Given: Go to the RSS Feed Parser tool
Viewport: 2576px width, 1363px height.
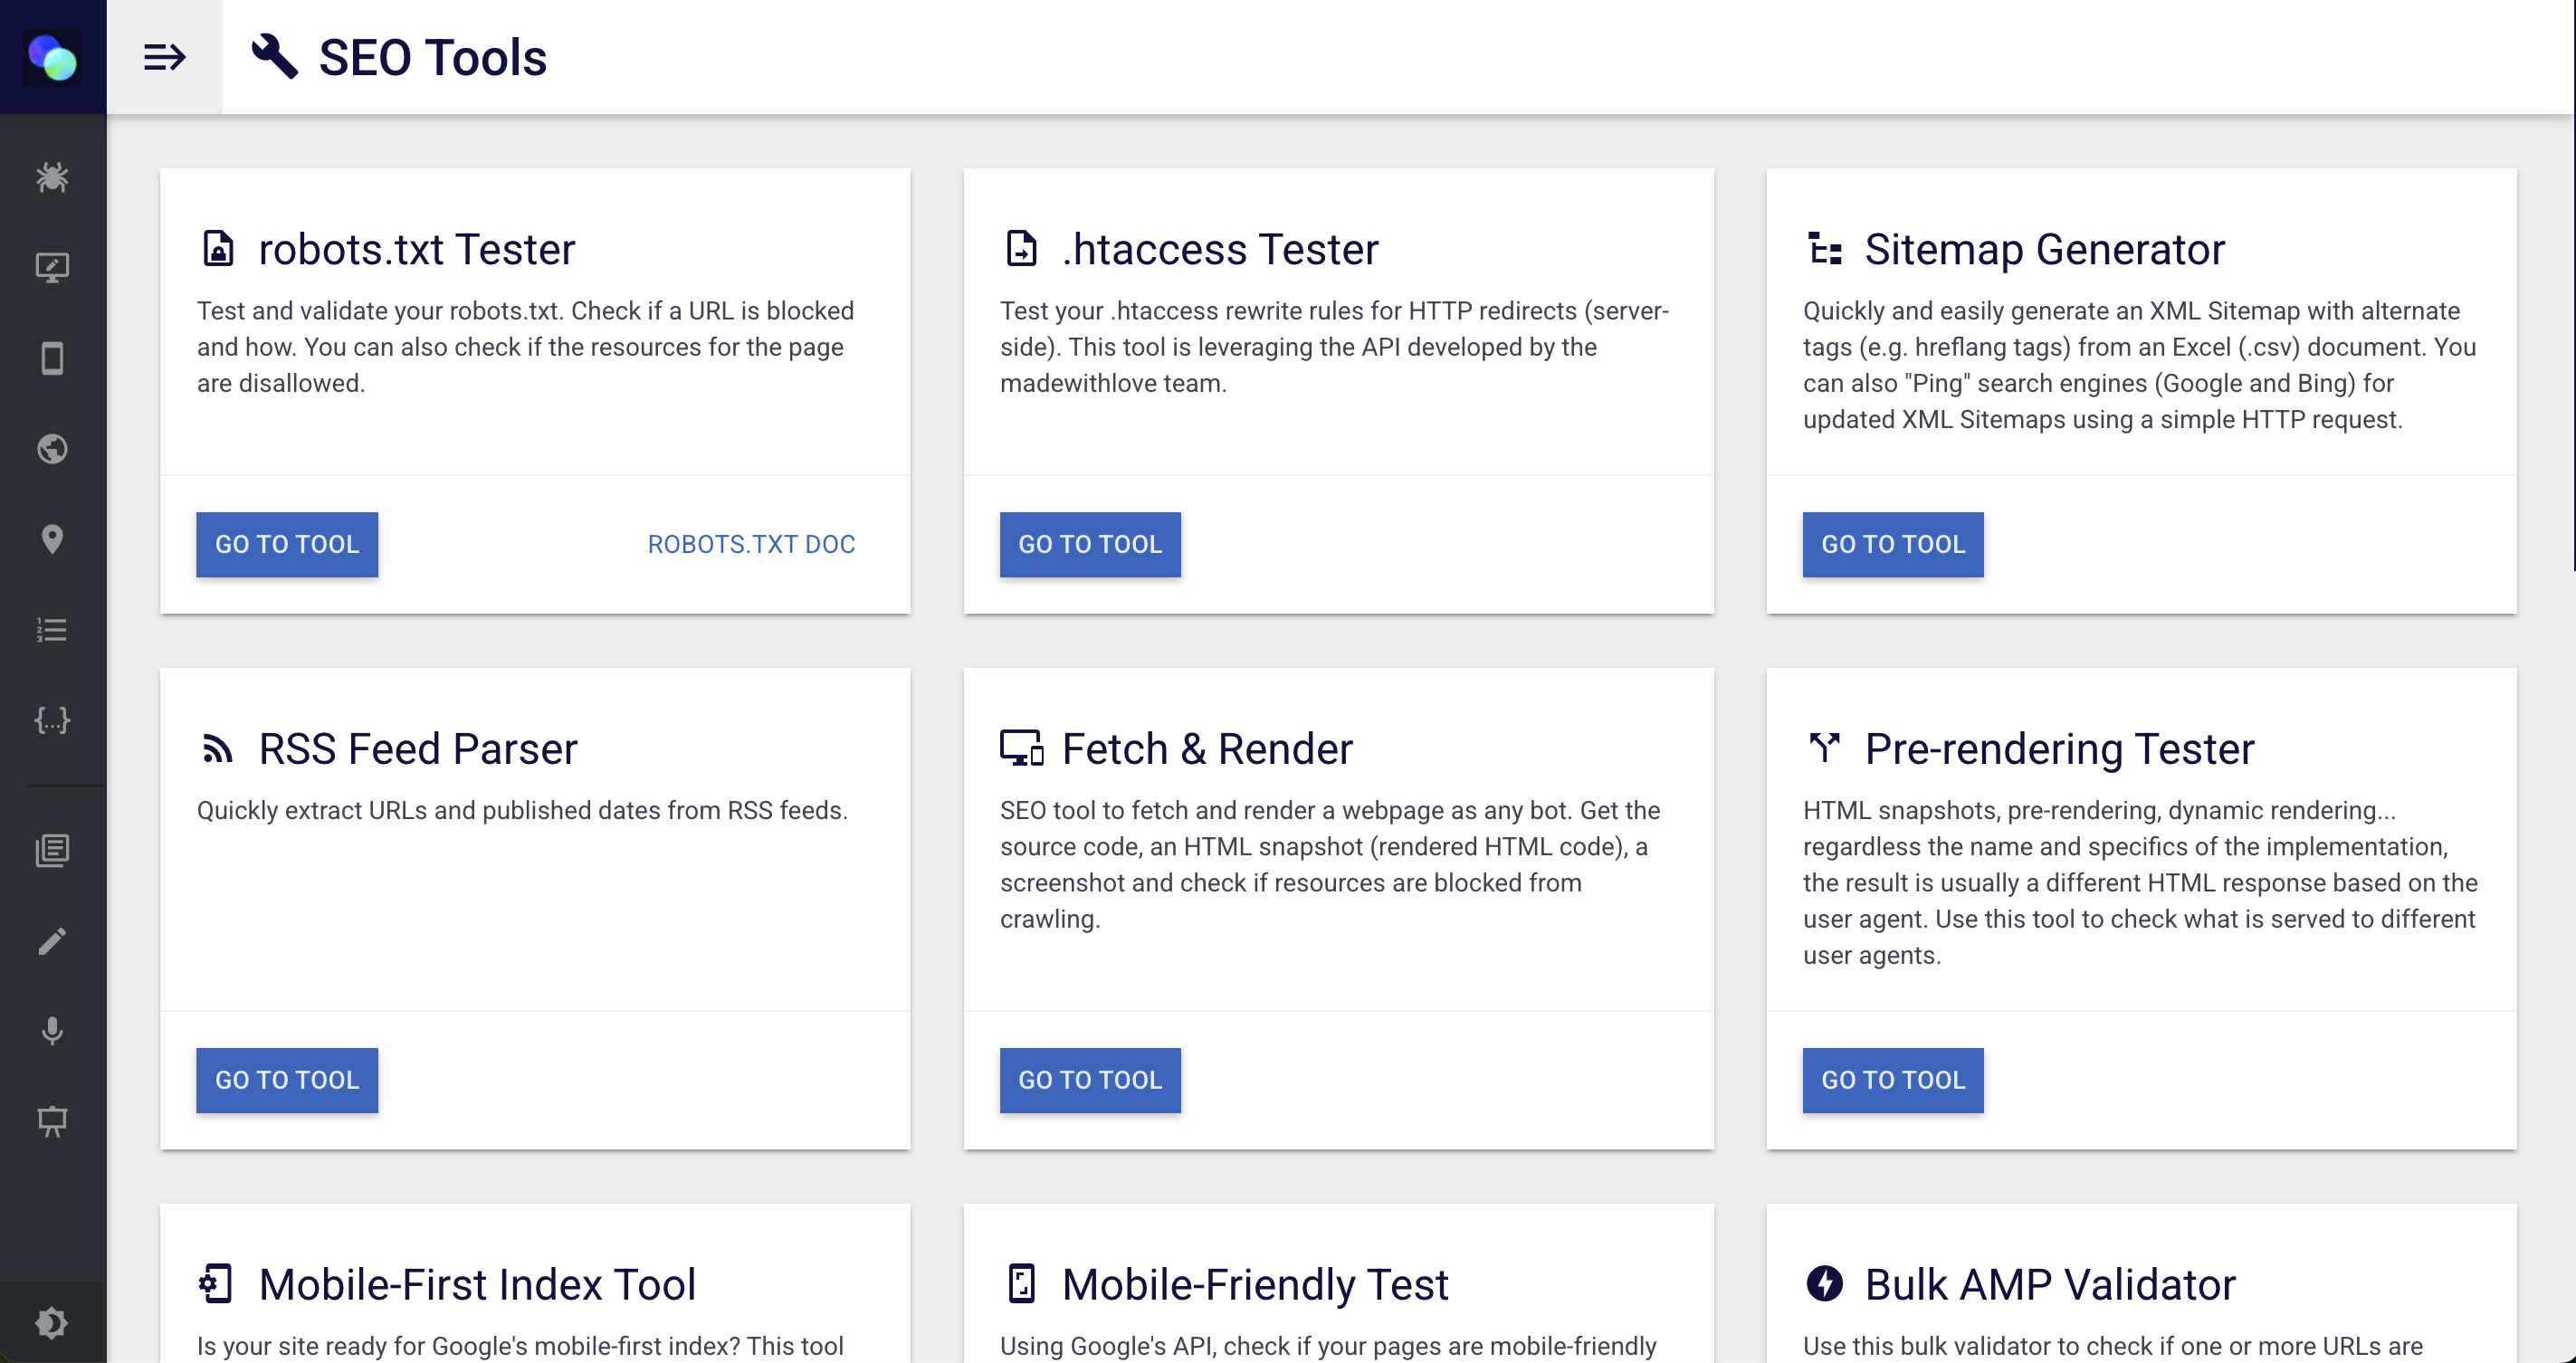Looking at the screenshot, I should [x=287, y=1080].
